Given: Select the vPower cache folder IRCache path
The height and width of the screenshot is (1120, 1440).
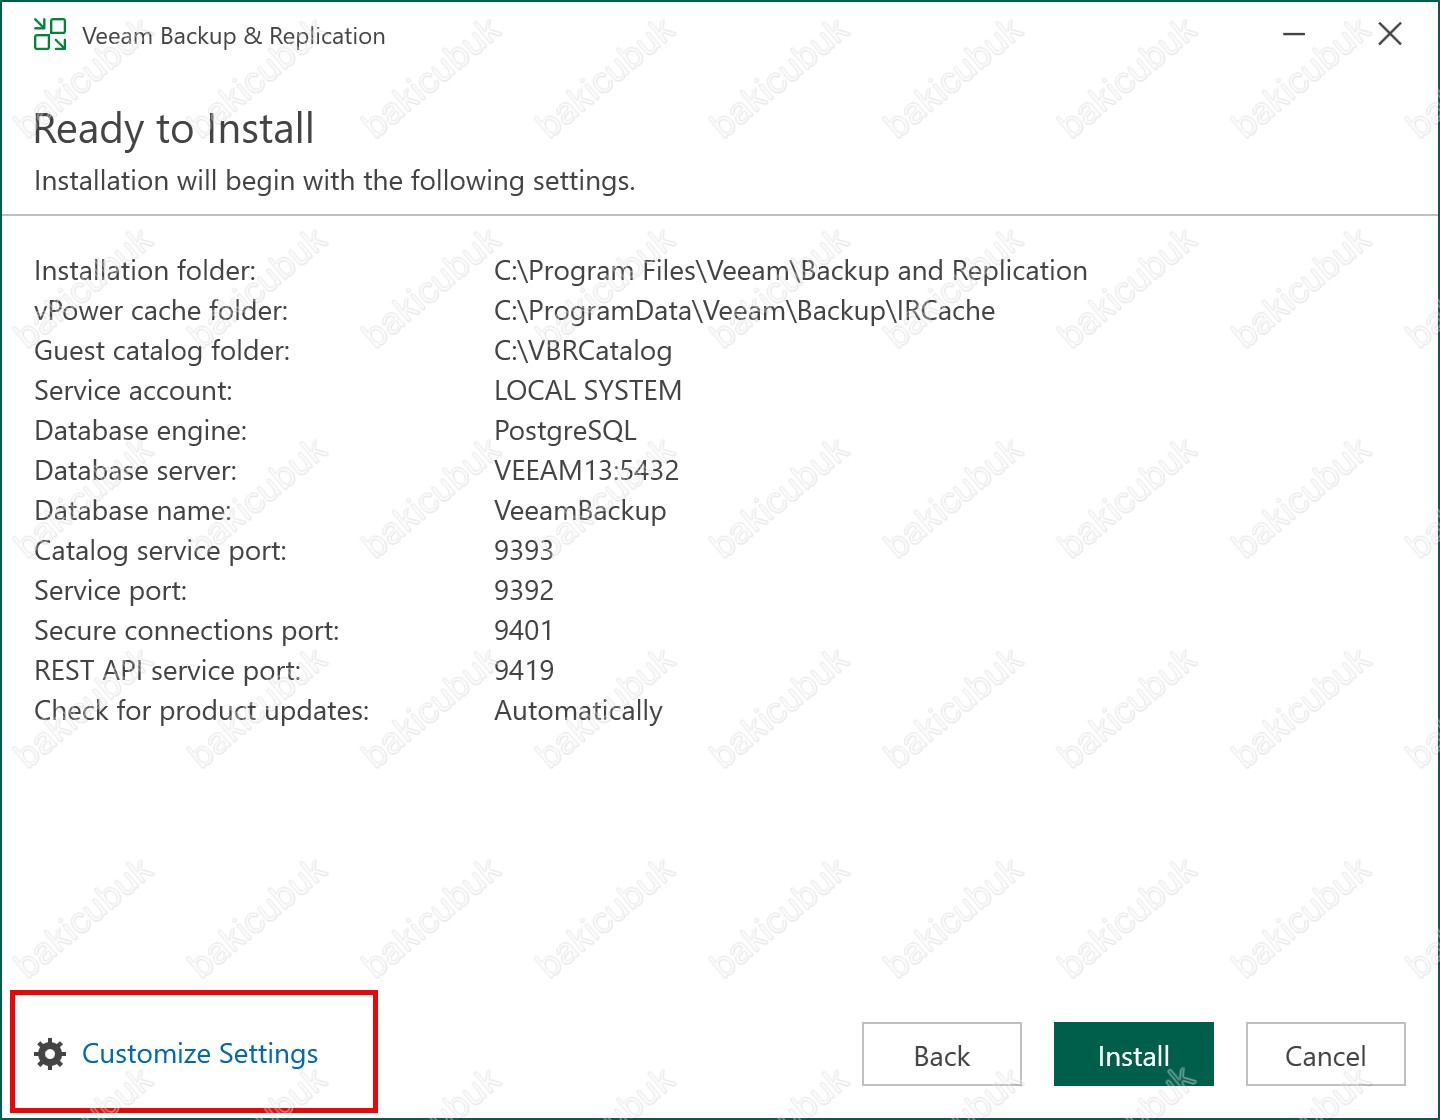Looking at the screenshot, I should (744, 311).
